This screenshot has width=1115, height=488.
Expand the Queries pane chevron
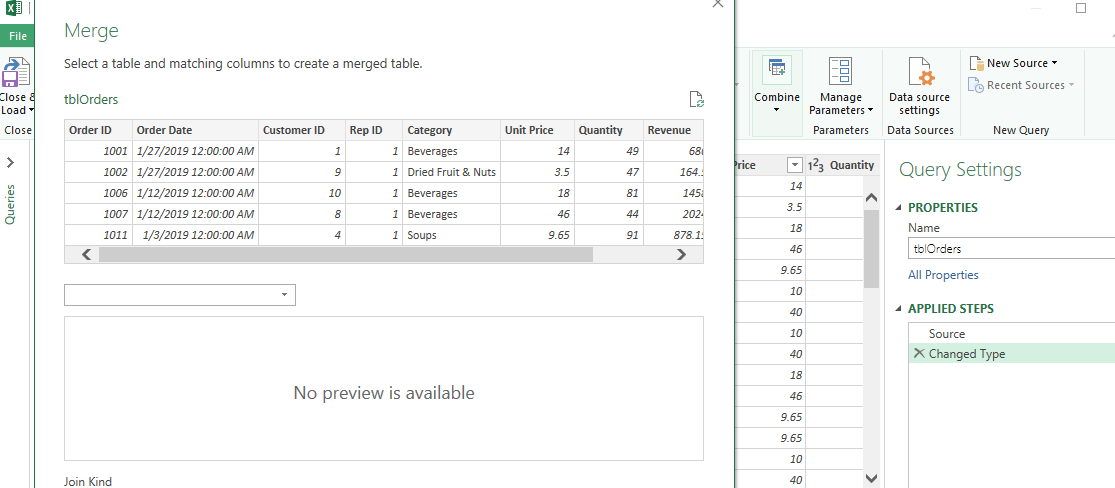click(10, 163)
